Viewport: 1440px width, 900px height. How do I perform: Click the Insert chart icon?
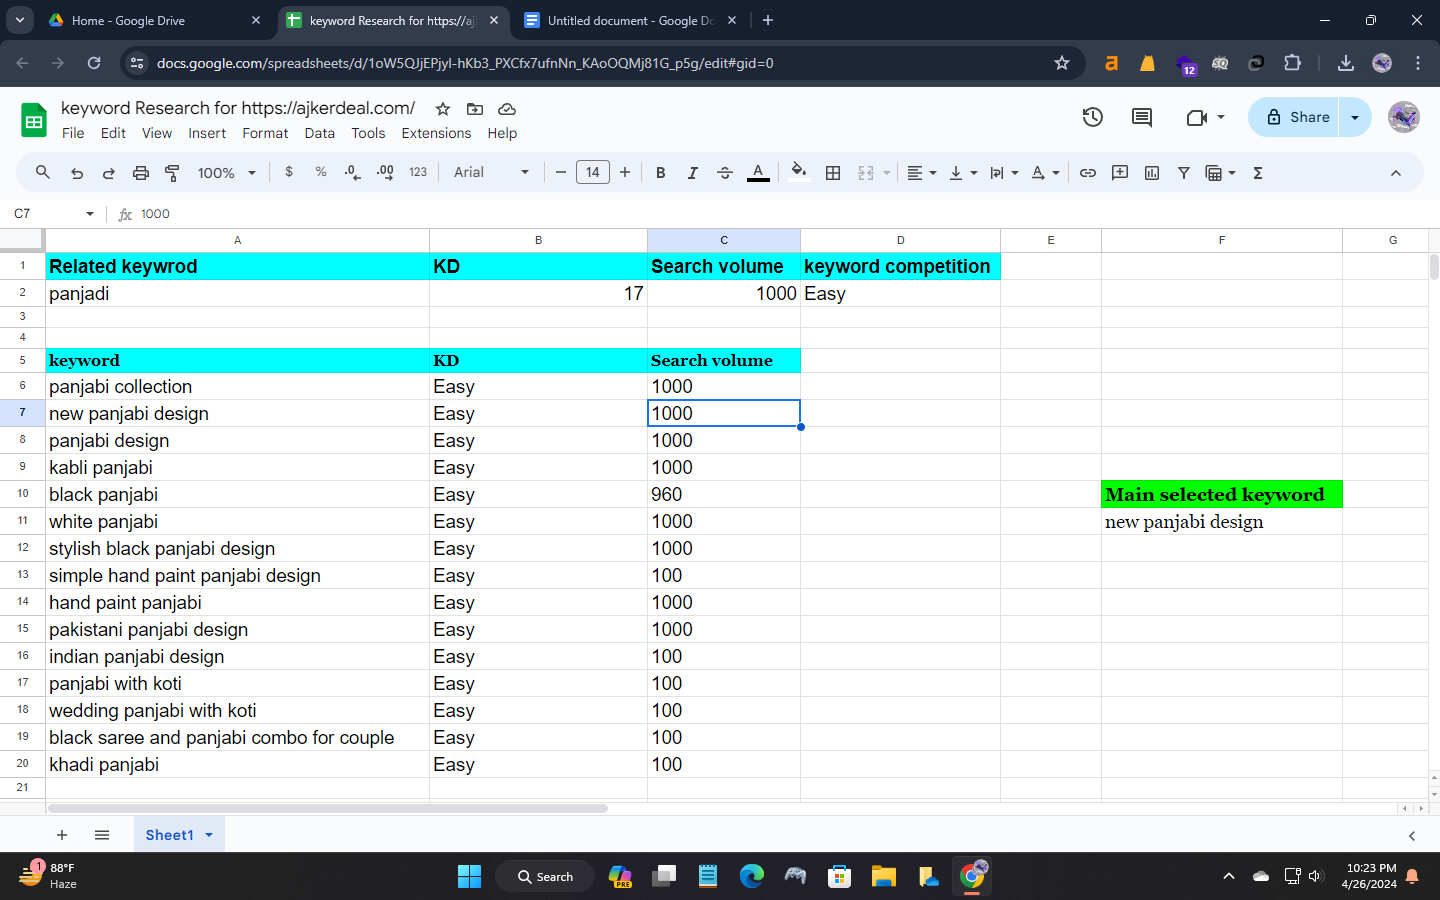(x=1152, y=173)
